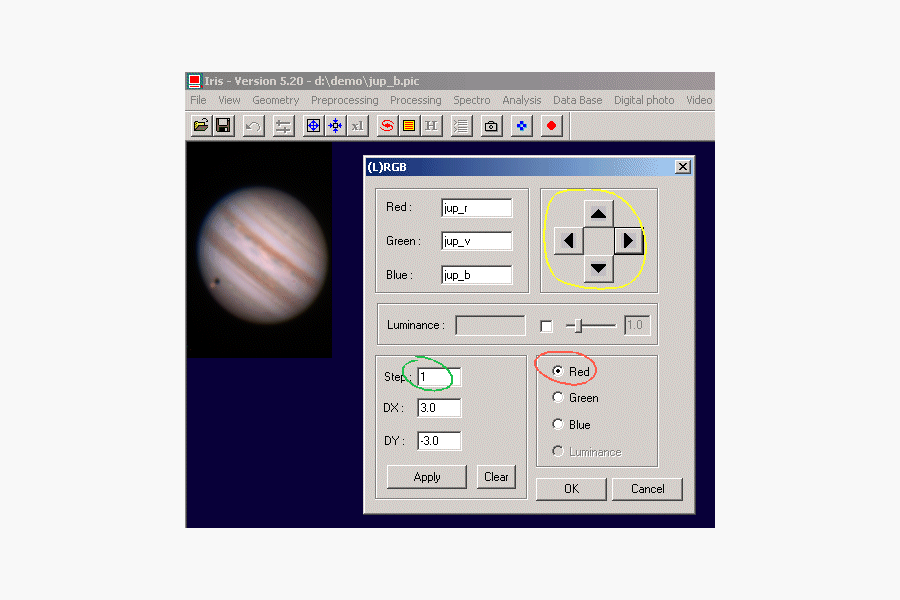Reset zoom with the x1 icon

tap(358, 126)
